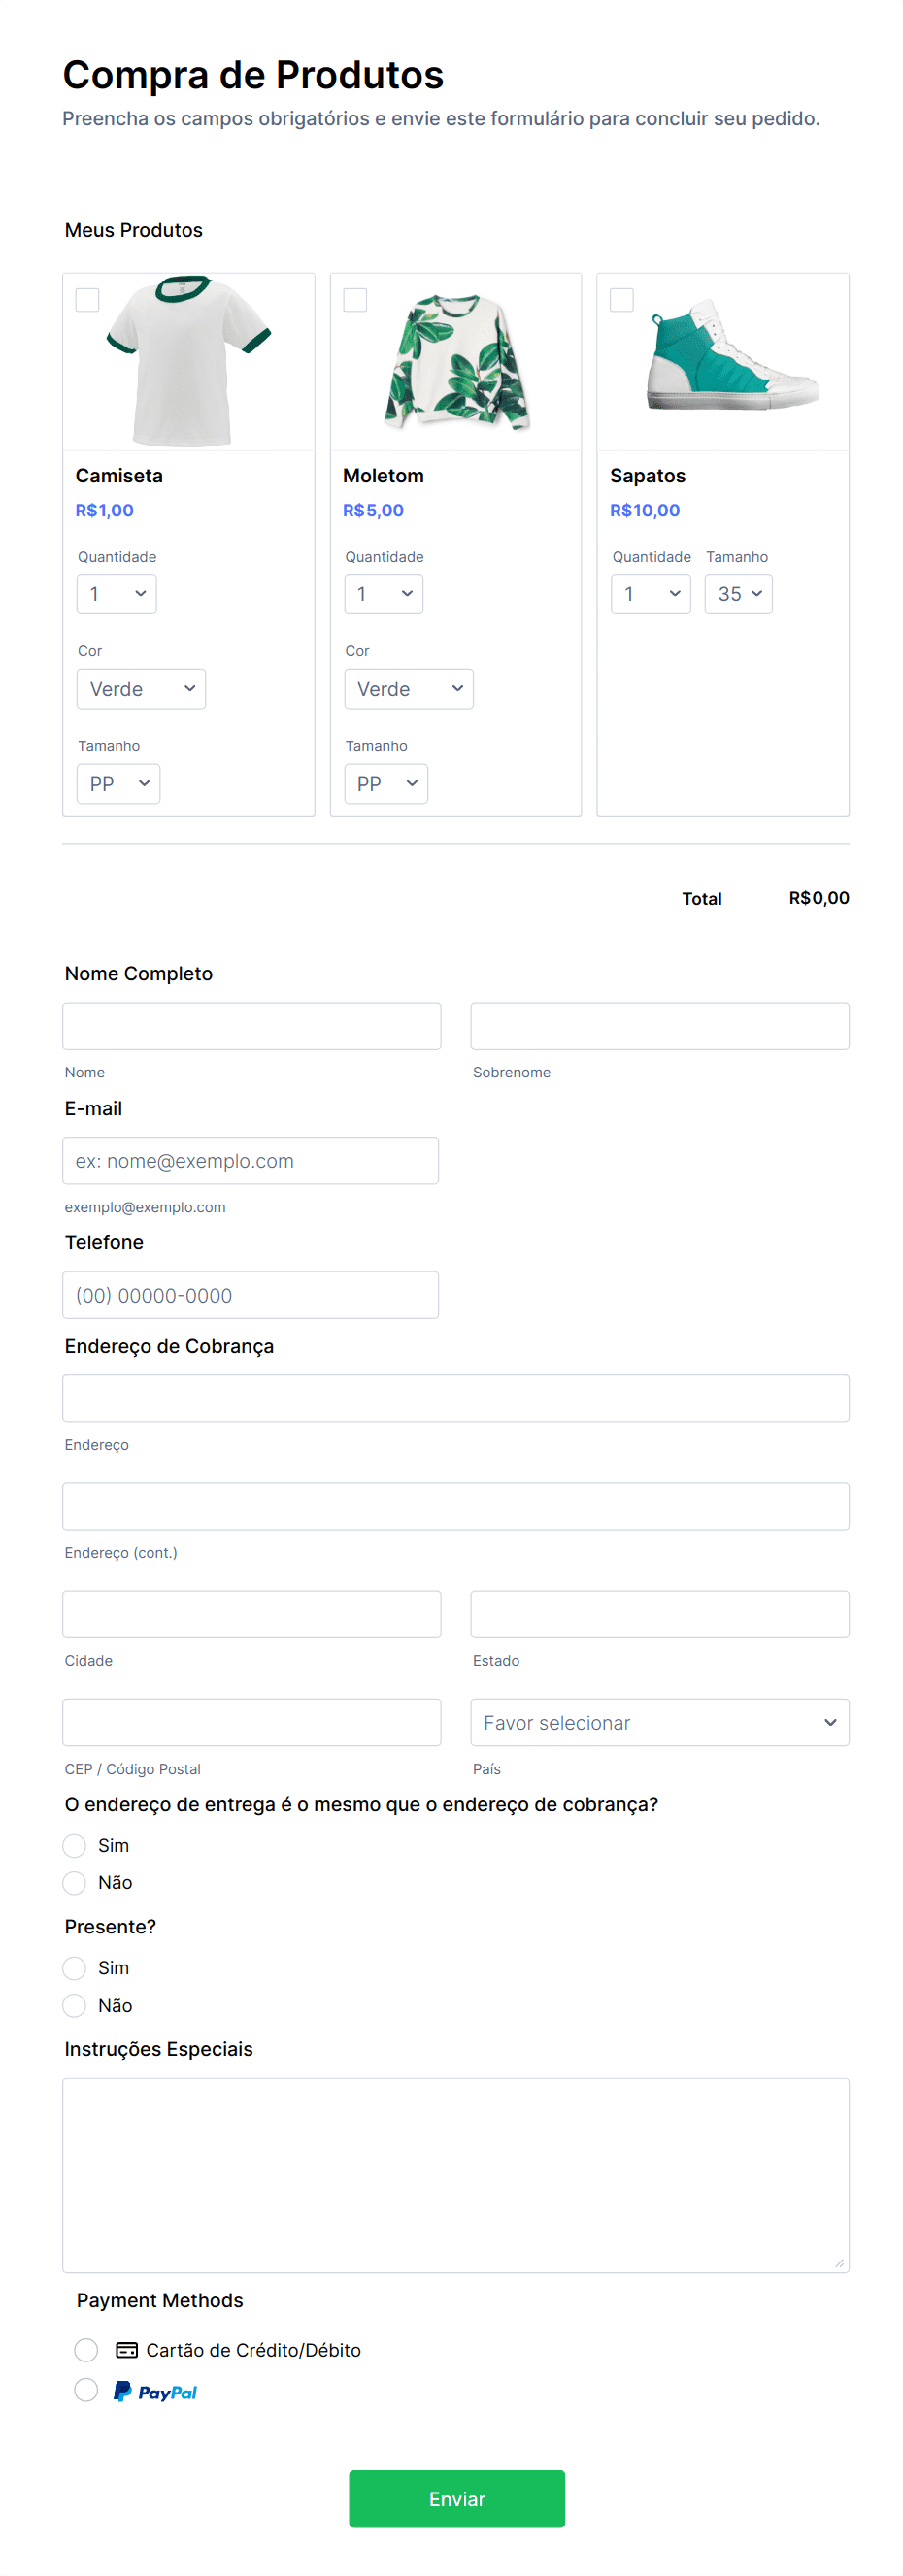Tick the Camiseta product checkbox
The height and width of the screenshot is (2576, 903).
[x=88, y=300]
